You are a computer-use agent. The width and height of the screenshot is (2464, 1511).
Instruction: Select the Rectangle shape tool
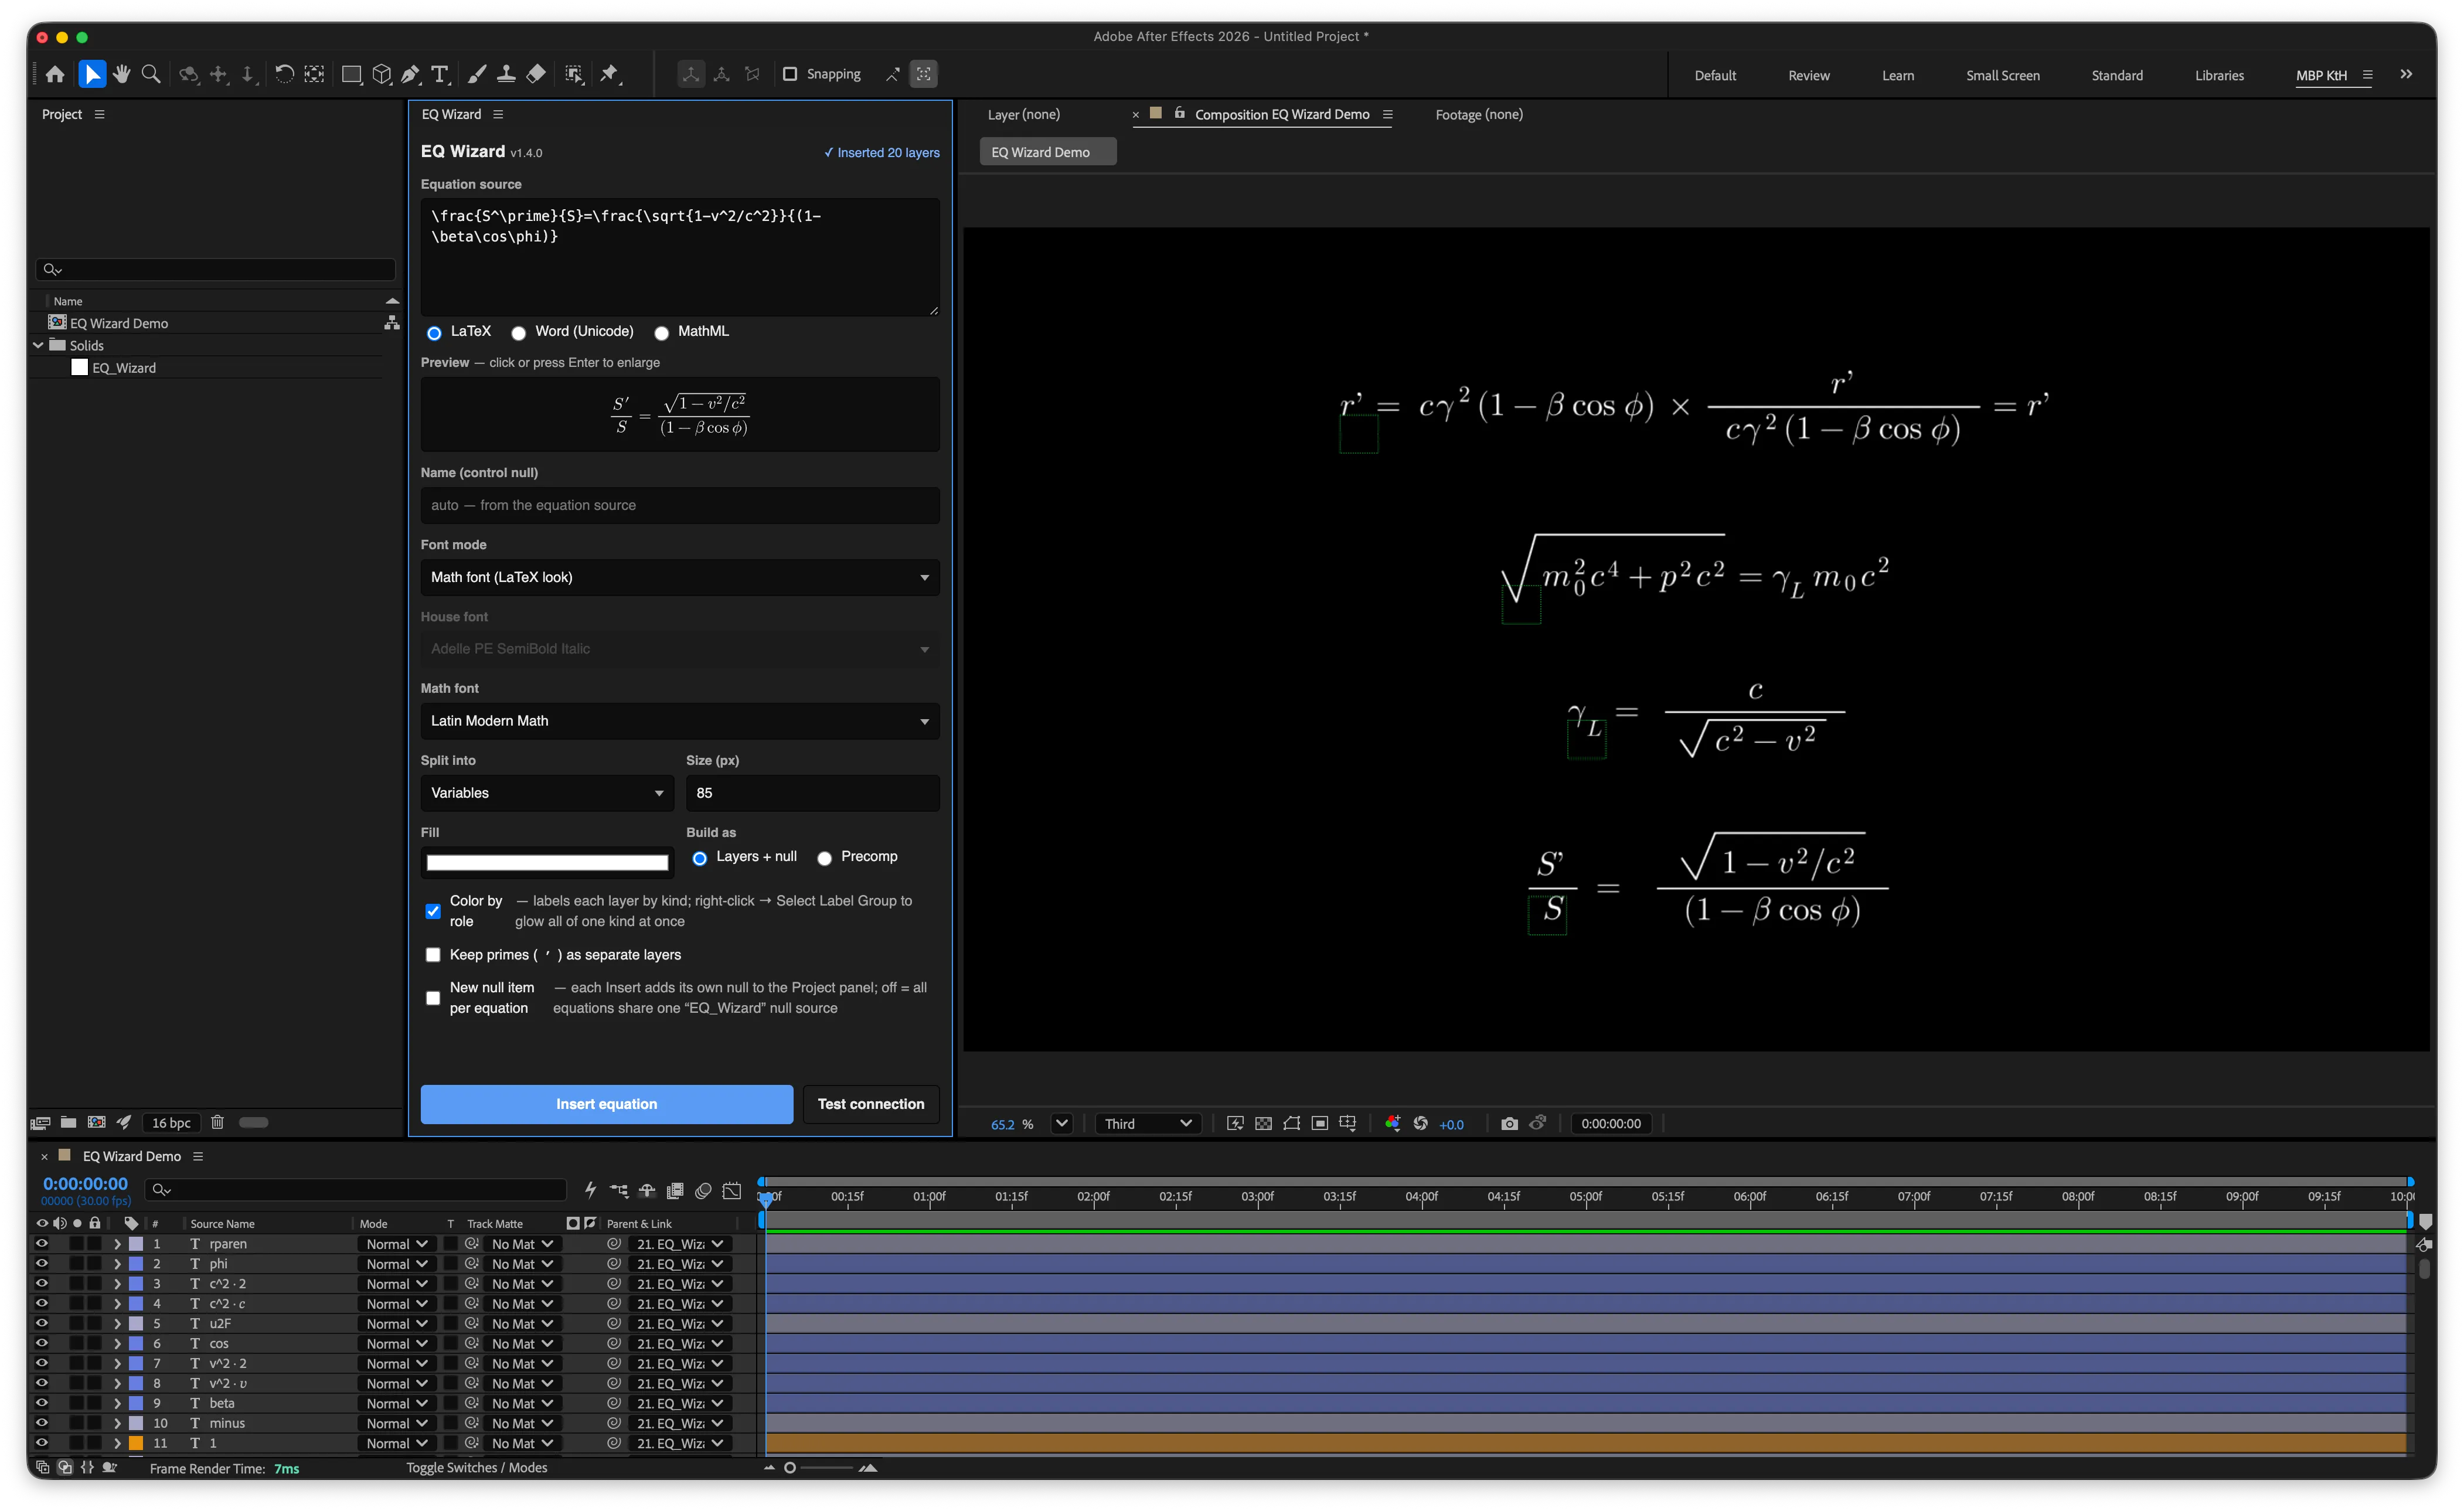pos(351,74)
